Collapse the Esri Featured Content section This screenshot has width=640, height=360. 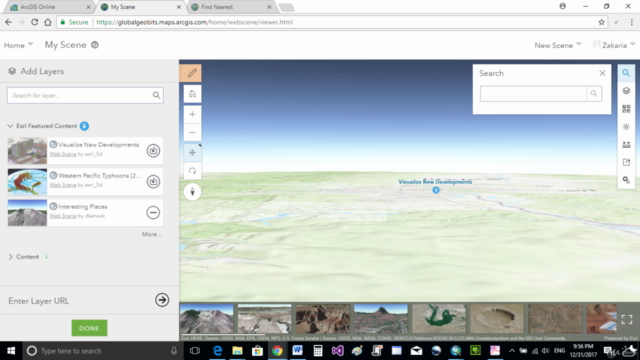(10, 126)
